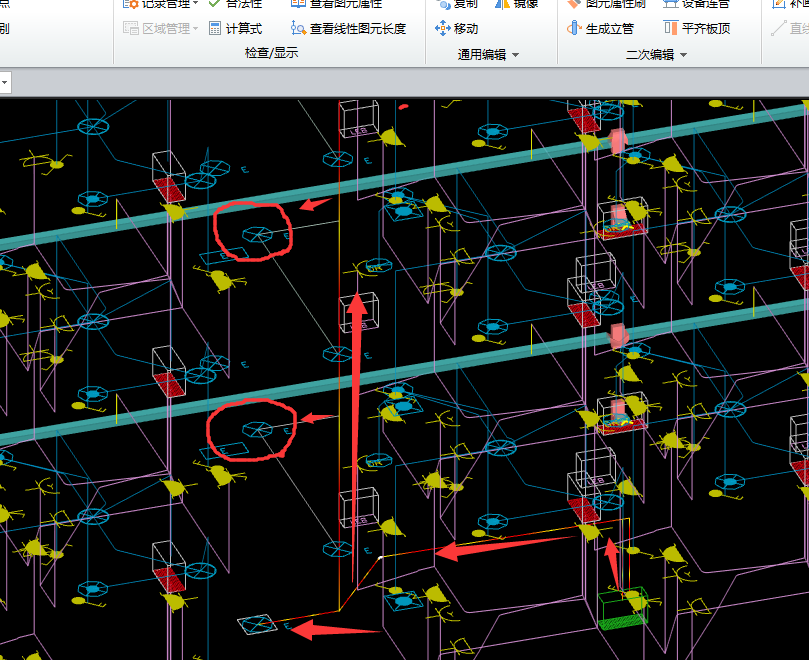Open the 计算式 calculator tool
Viewport: 809px width, 660px height.
click(x=236, y=28)
